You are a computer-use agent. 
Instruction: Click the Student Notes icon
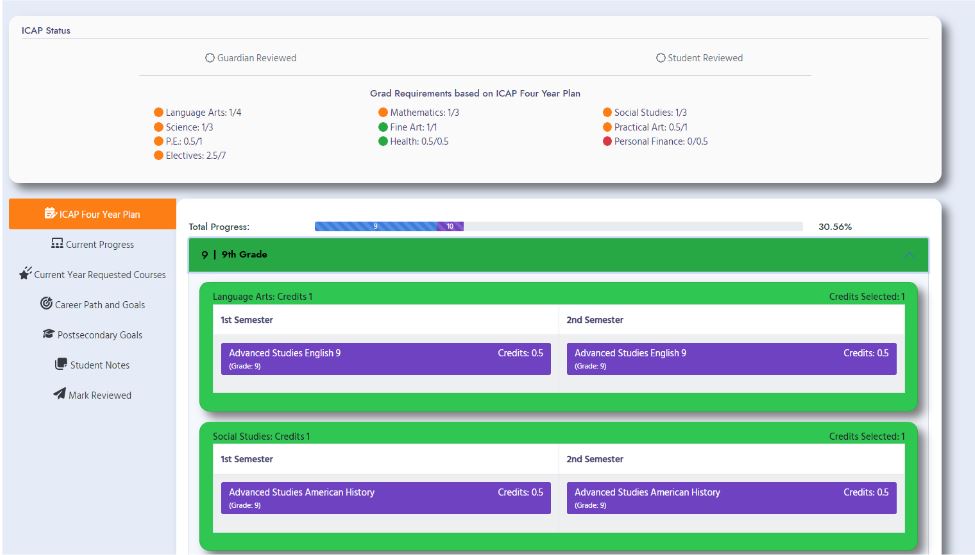(60, 365)
